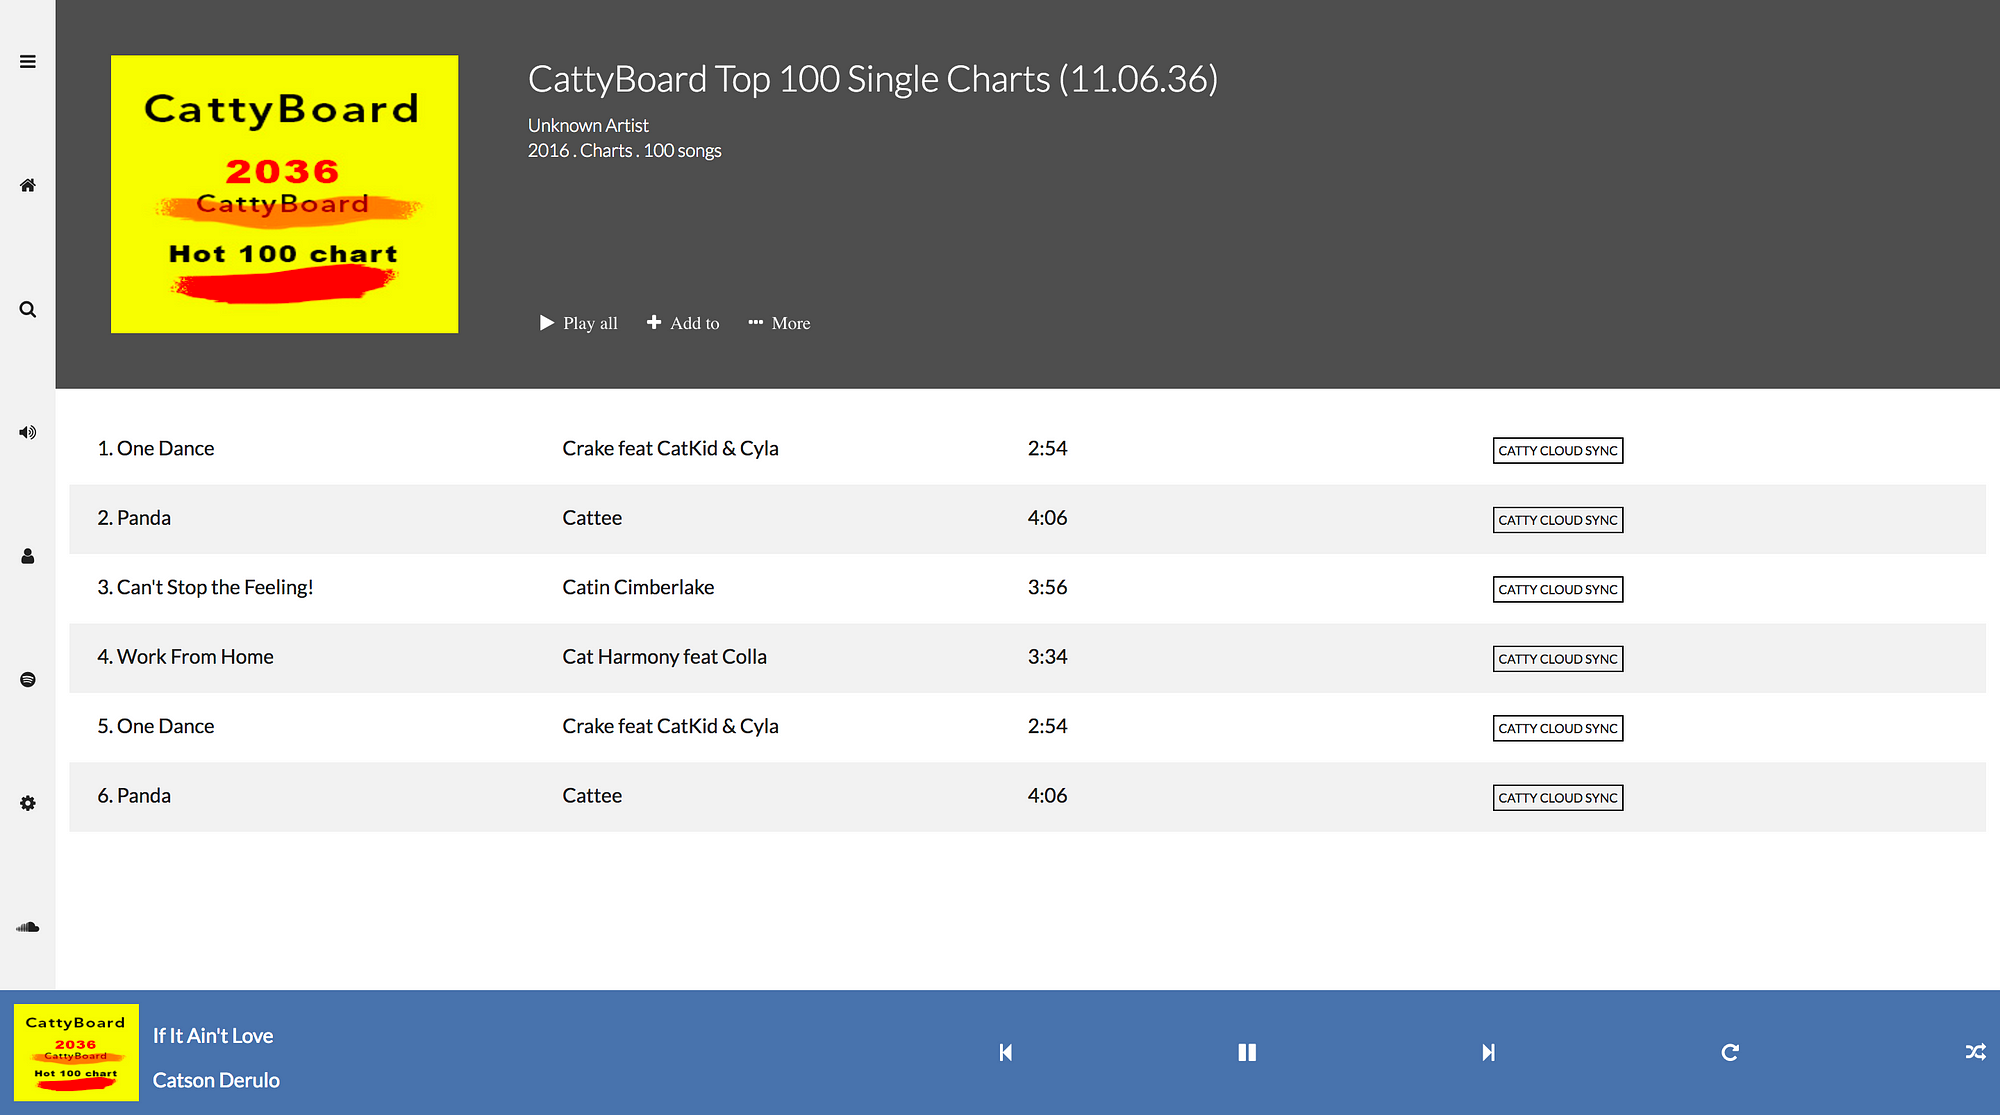The width and height of the screenshot is (2000, 1115).
Task: Toggle the repeat/loop playback icon
Action: (1730, 1052)
